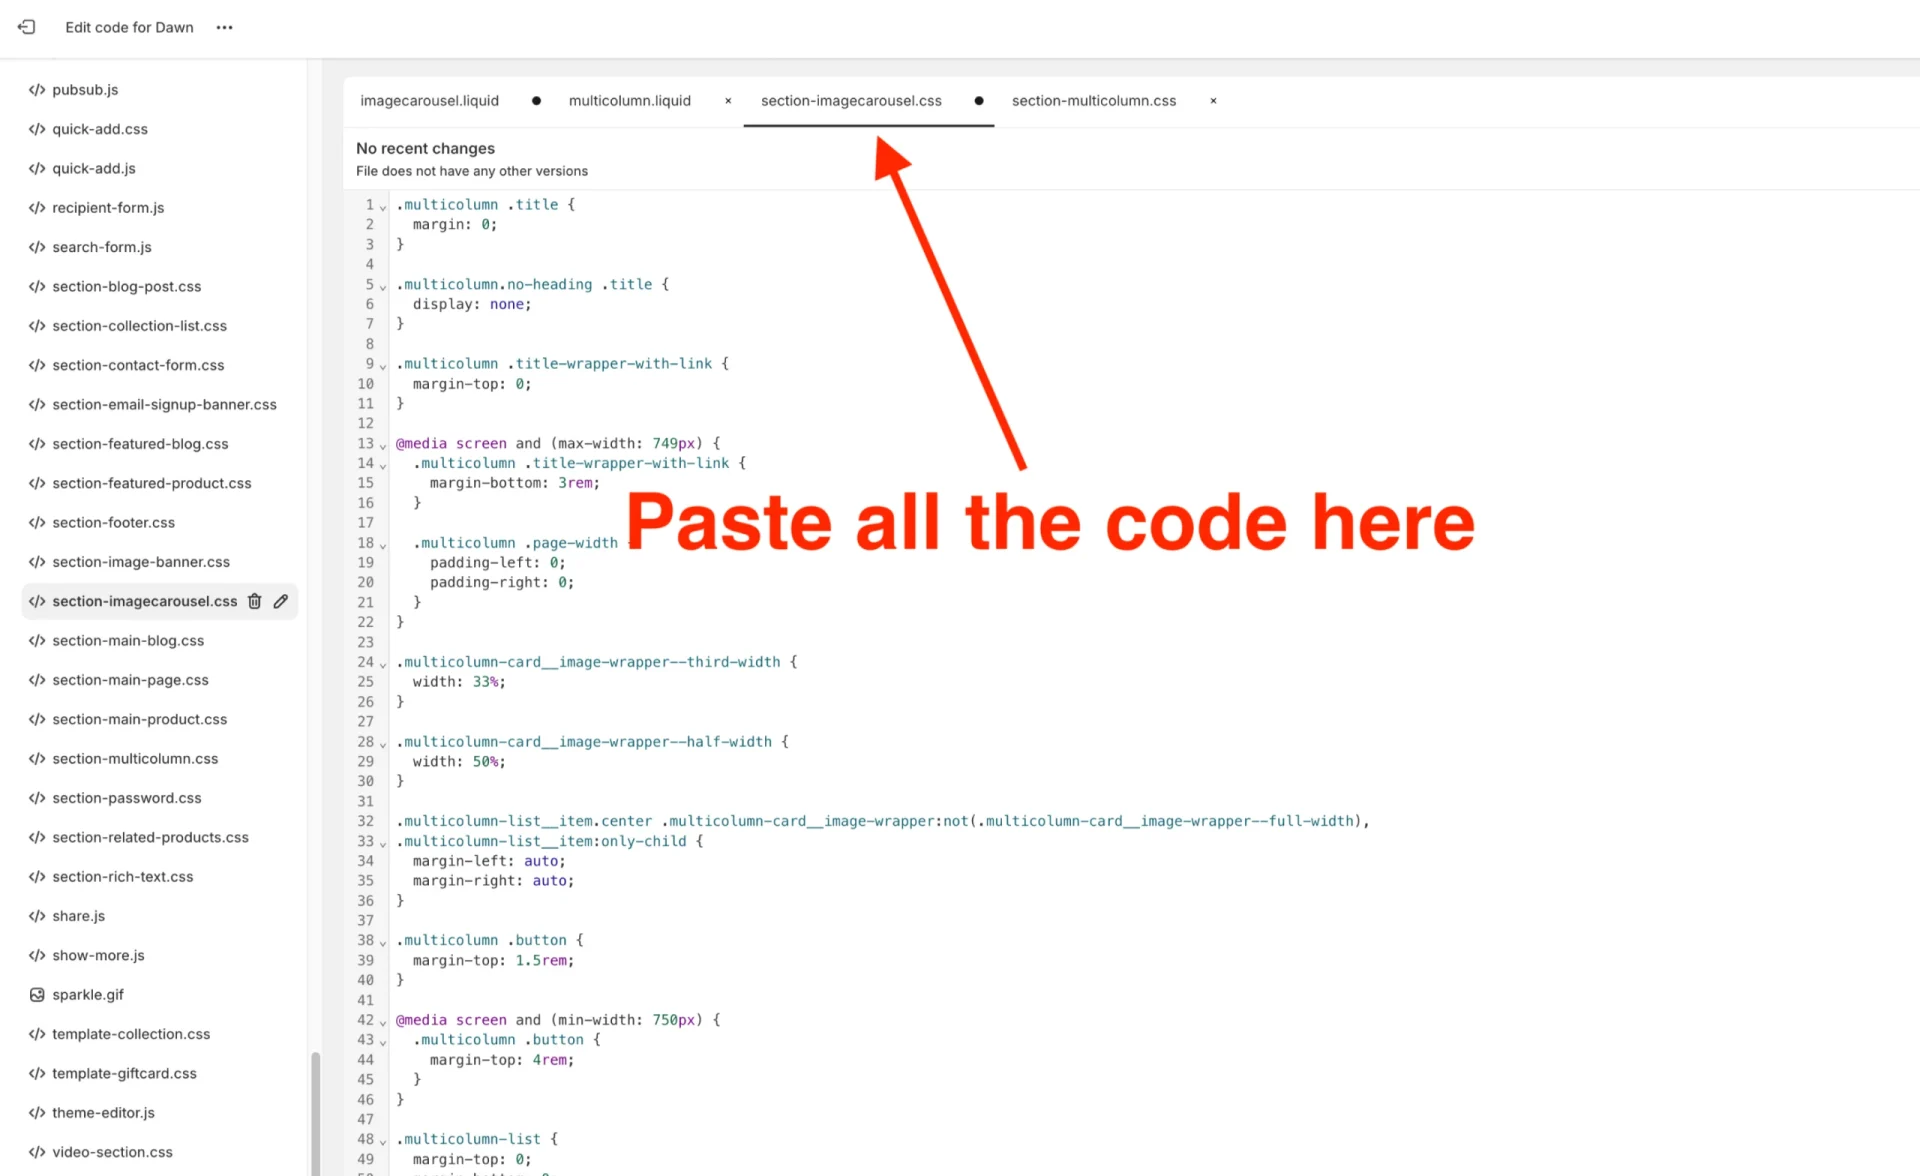Viewport: 1920px width, 1176px height.
Task: Close the section-multicolumn.css tab
Action: tap(1213, 100)
